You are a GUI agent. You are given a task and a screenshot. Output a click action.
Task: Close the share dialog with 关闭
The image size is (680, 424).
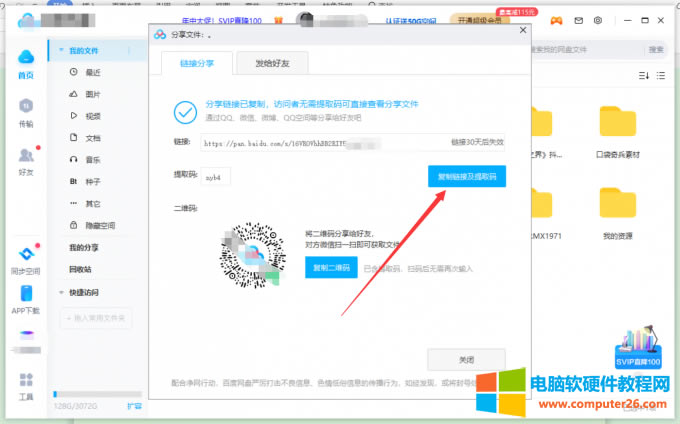pyautogui.click(x=466, y=359)
